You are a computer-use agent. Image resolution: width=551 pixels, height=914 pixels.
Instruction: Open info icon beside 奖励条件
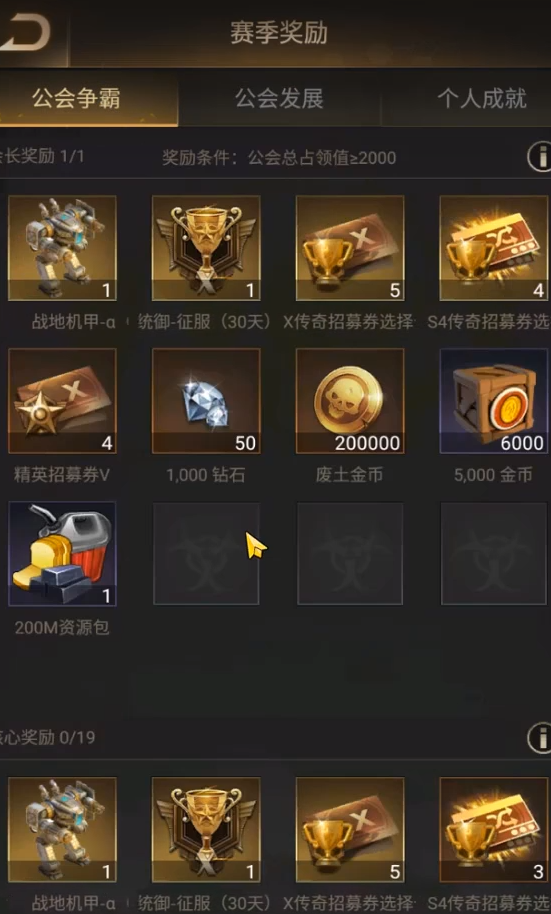541,157
